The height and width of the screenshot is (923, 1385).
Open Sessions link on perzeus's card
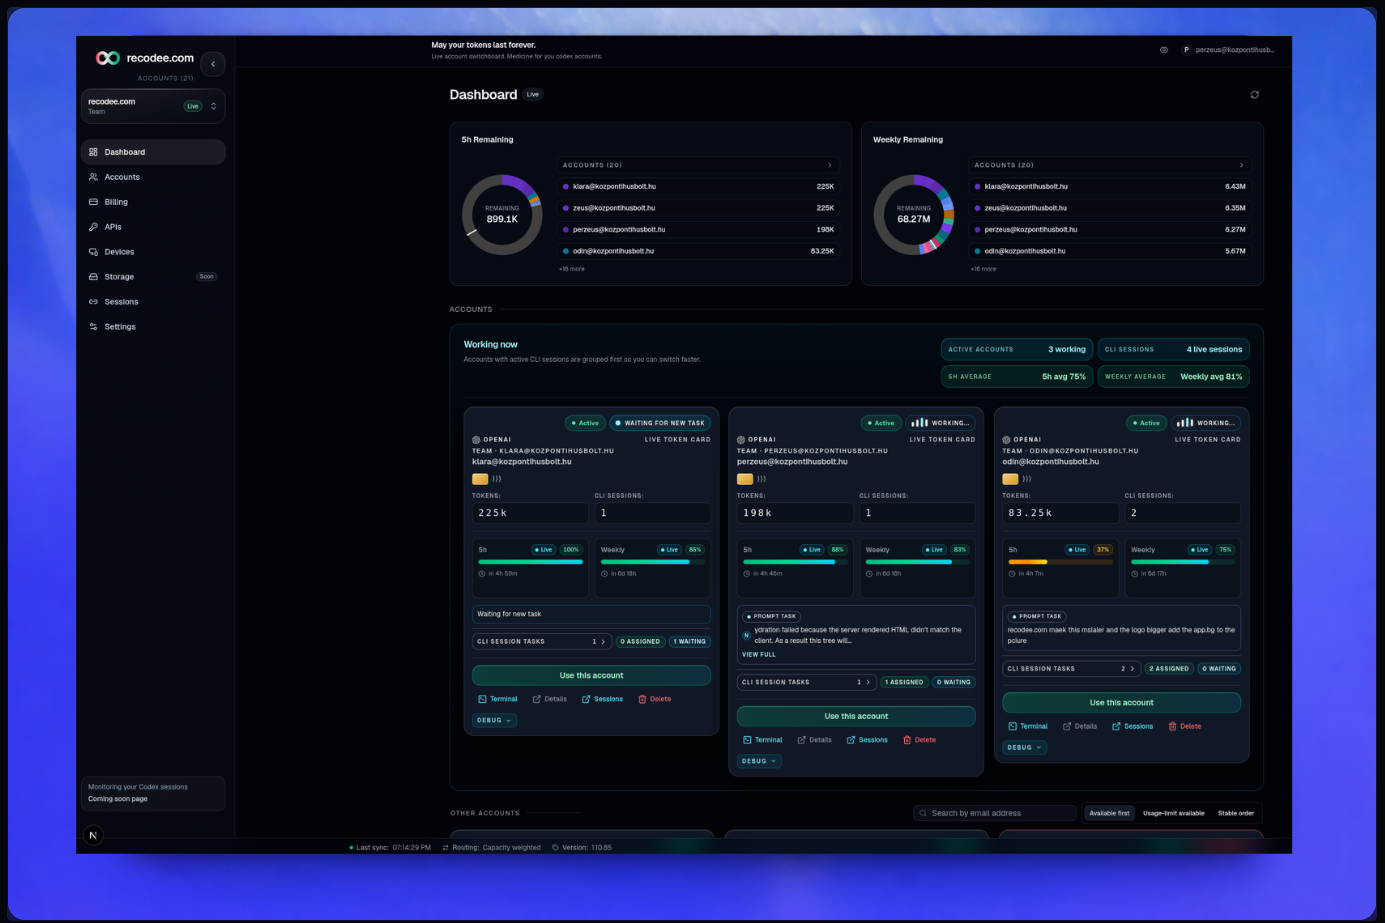pyautogui.click(x=867, y=740)
